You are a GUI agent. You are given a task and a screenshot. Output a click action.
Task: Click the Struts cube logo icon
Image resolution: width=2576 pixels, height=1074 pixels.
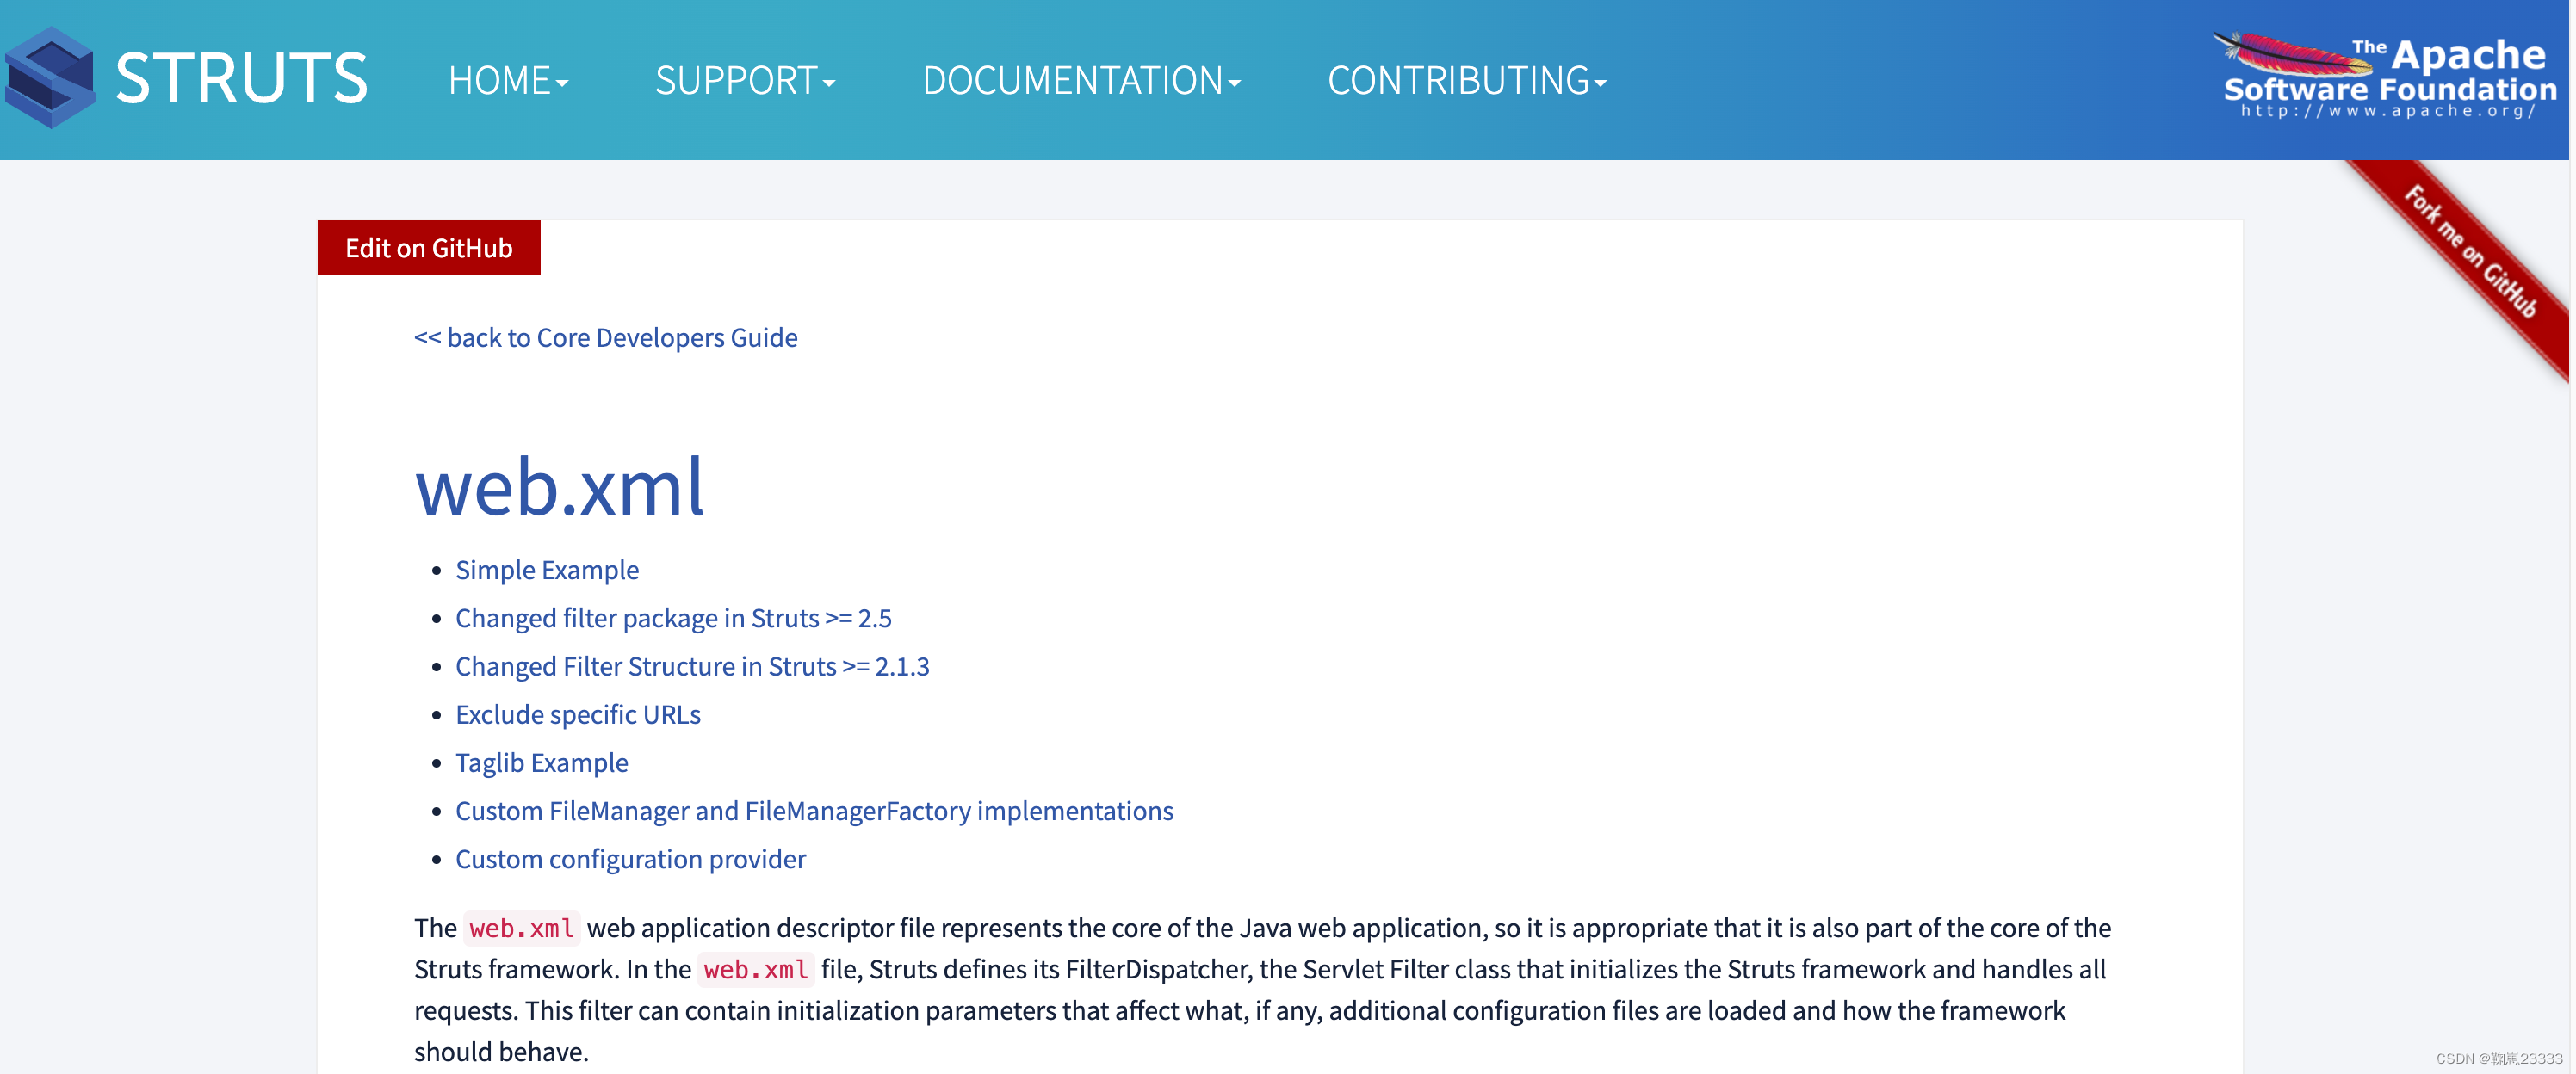[50, 78]
